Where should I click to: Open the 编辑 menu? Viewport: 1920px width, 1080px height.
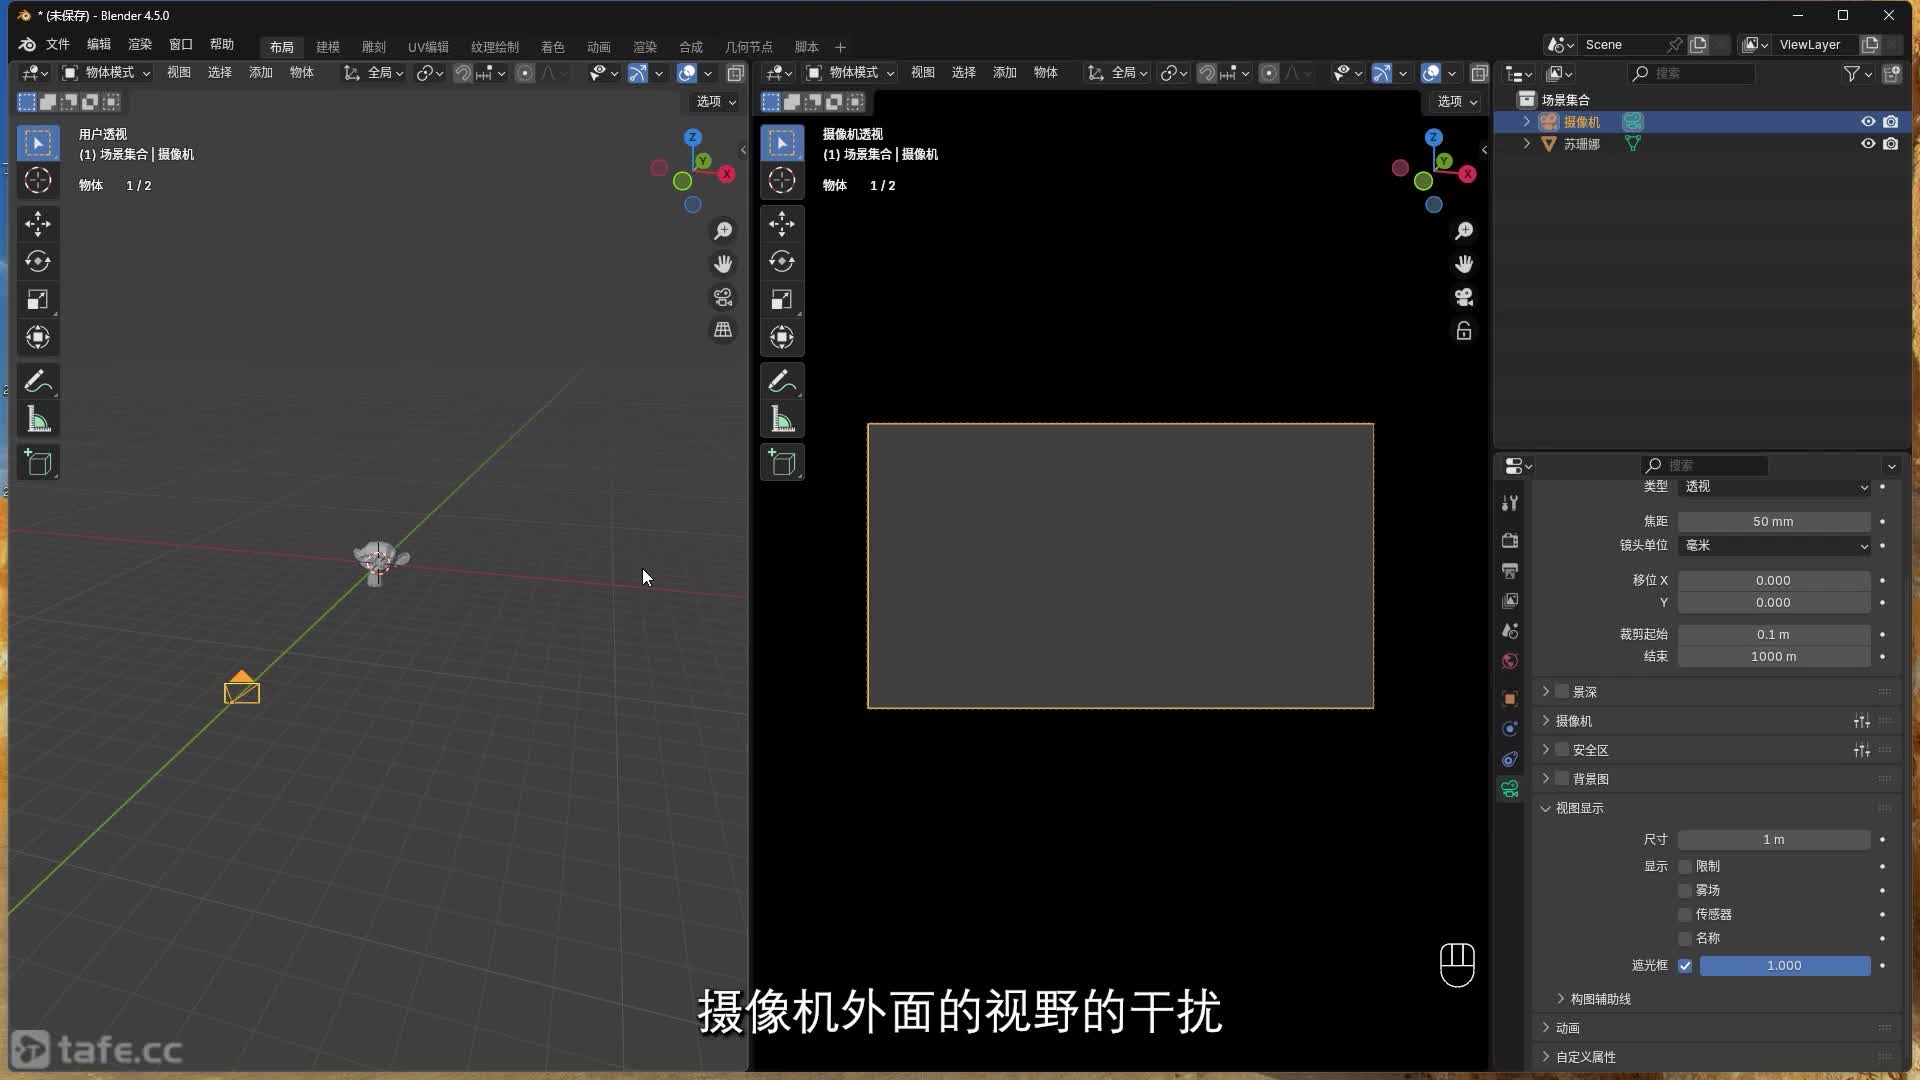click(99, 45)
